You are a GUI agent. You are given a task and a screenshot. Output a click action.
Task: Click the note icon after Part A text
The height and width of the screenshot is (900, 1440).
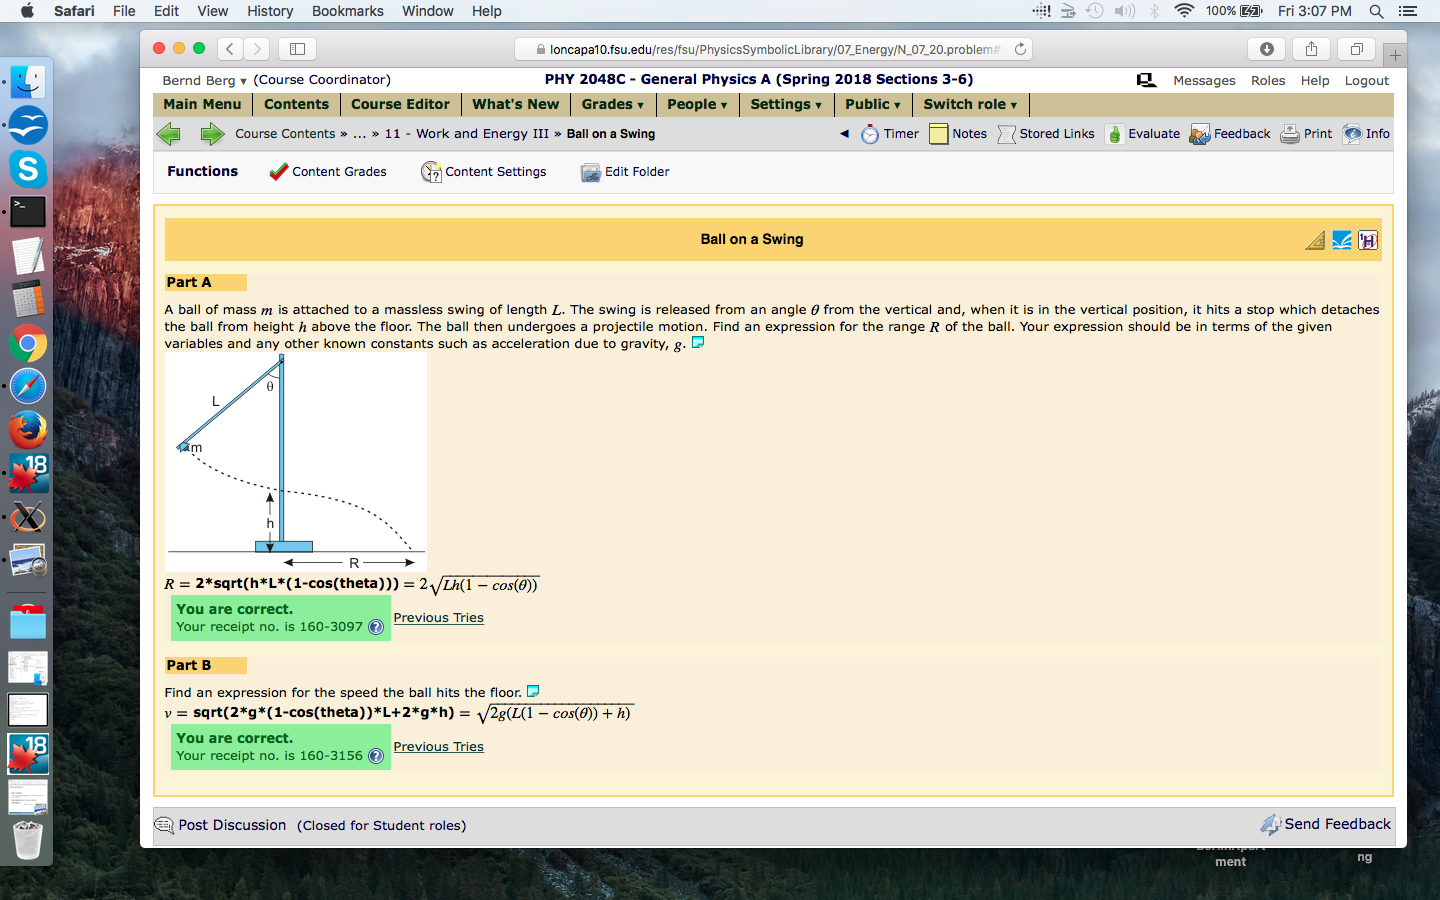698,343
